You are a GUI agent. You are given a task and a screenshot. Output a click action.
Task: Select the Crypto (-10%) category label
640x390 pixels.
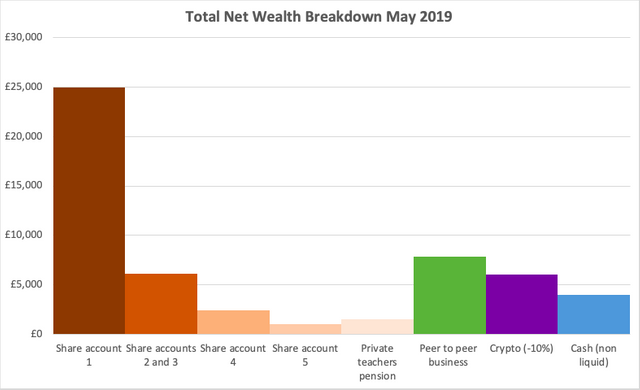(522, 348)
